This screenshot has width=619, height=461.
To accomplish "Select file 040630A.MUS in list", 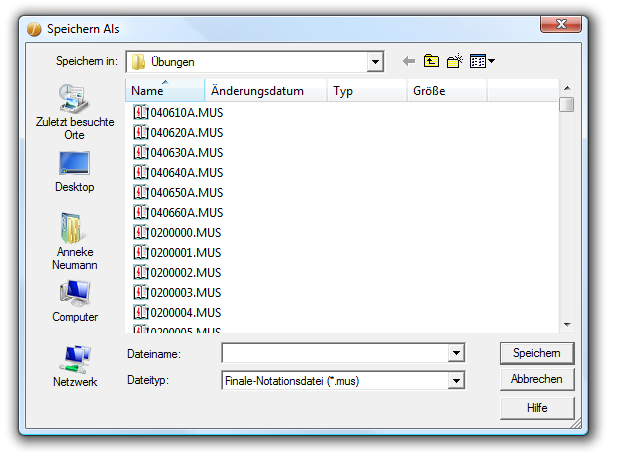I will click(185, 153).
